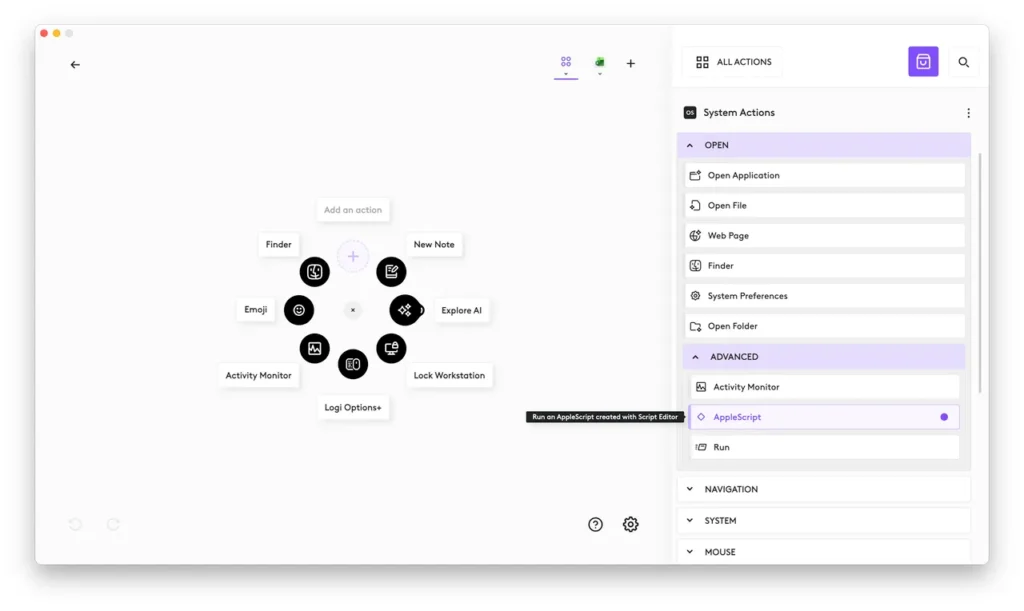Select the Logi Options+ mouse icon

click(x=353, y=363)
